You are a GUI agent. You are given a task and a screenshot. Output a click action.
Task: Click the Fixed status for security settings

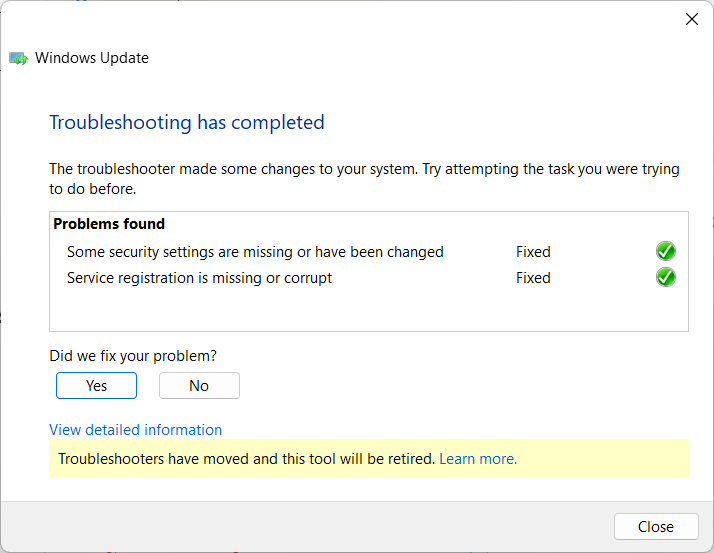tap(533, 251)
